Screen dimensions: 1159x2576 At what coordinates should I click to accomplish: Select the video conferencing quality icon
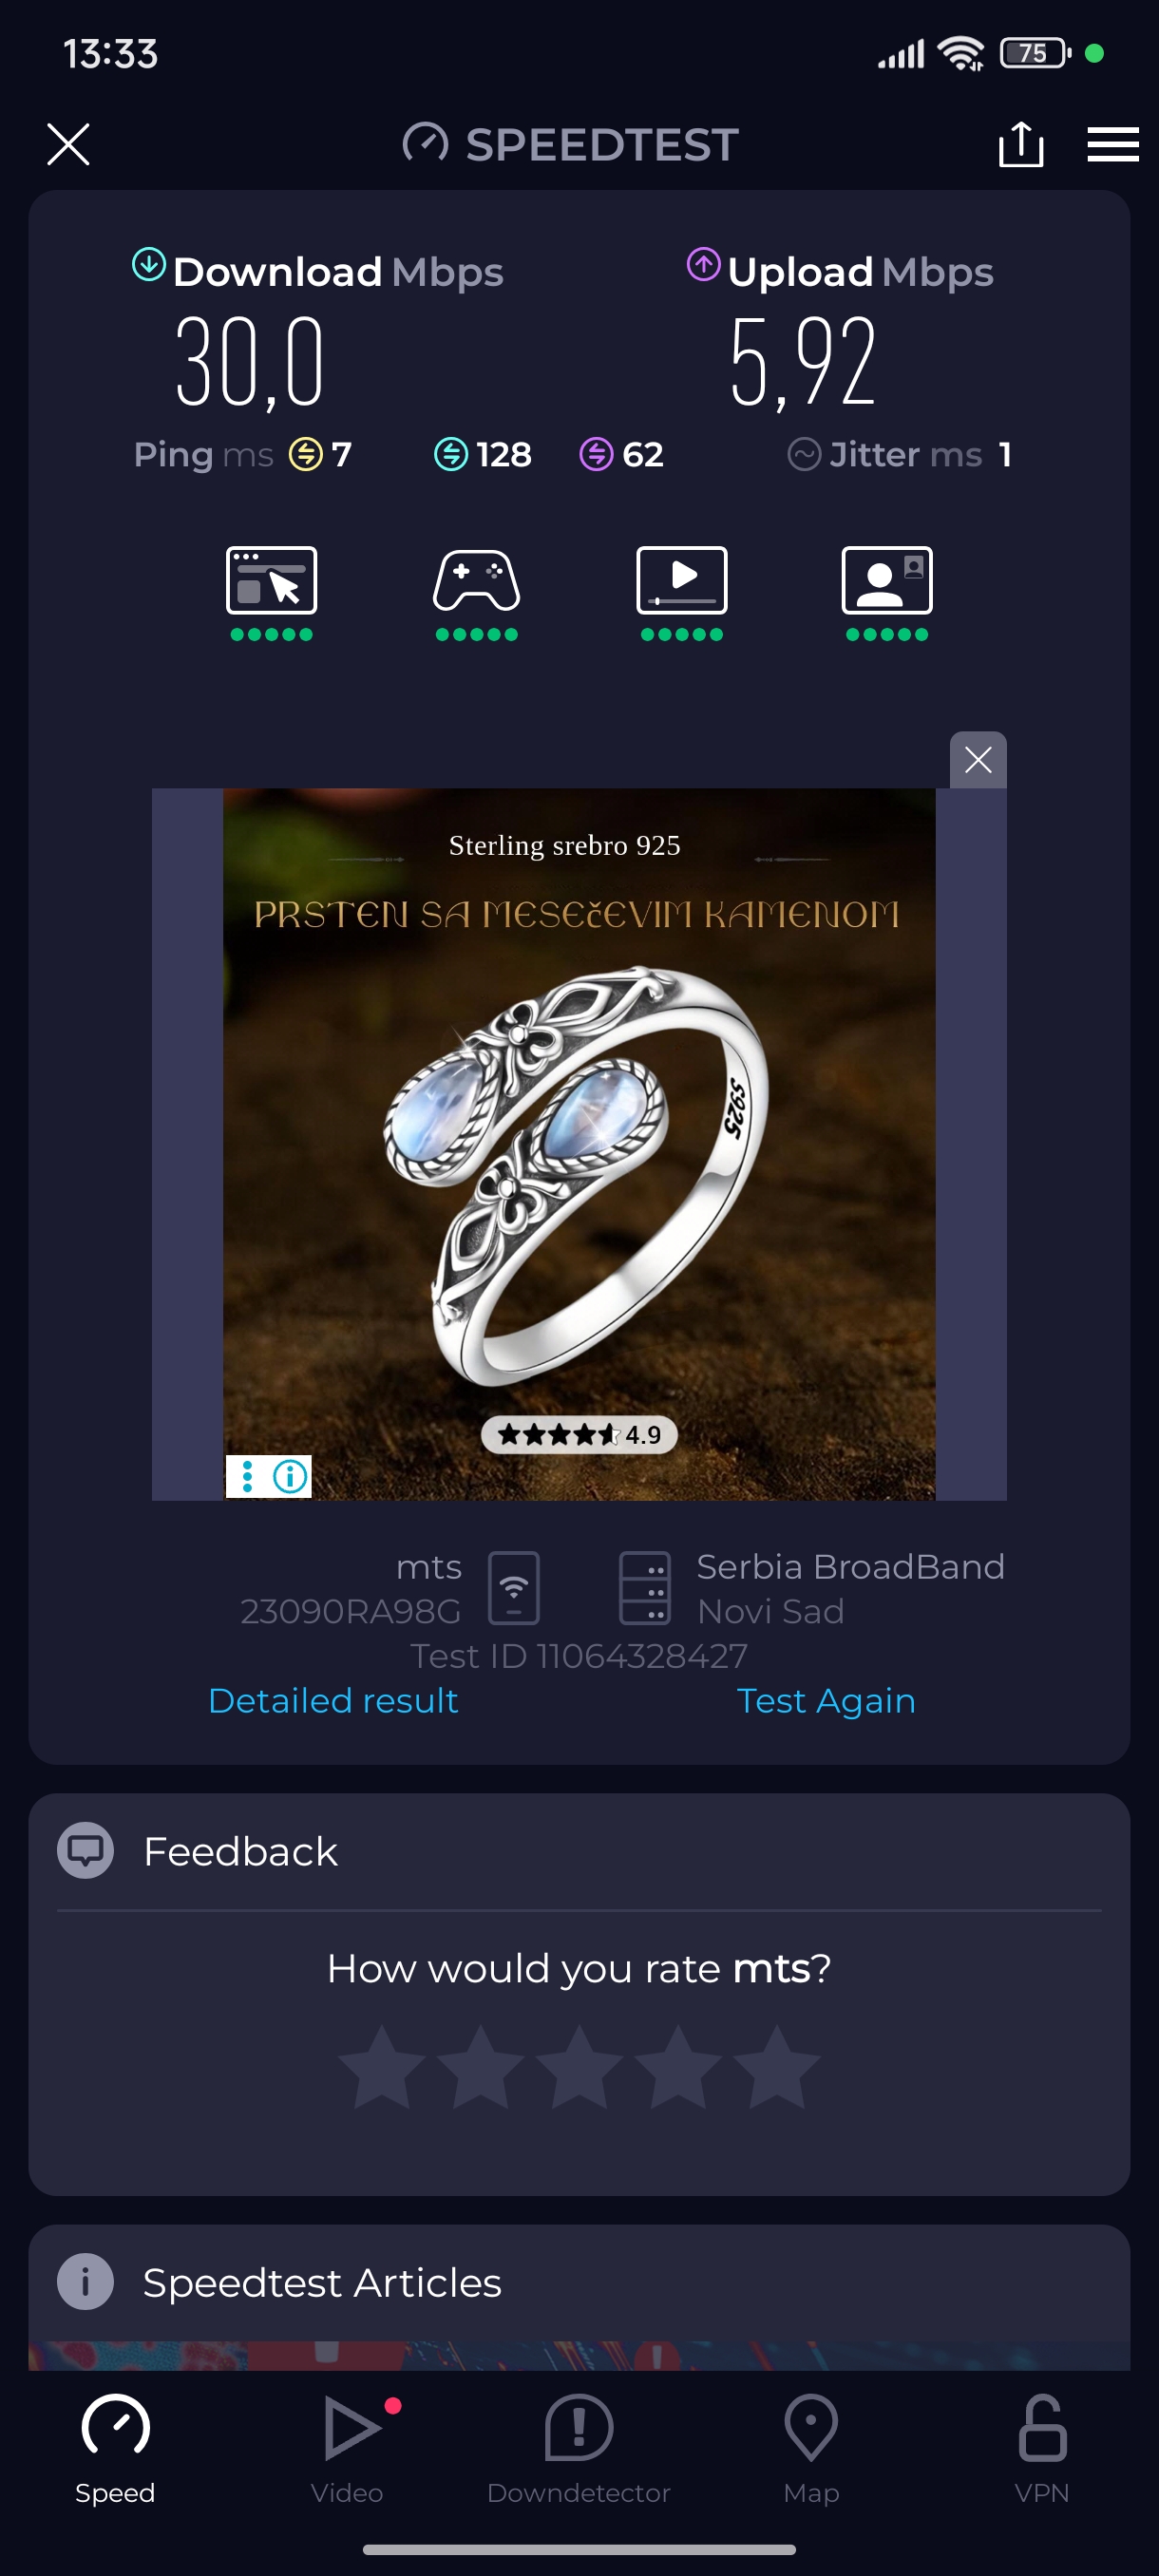pos(887,580)
